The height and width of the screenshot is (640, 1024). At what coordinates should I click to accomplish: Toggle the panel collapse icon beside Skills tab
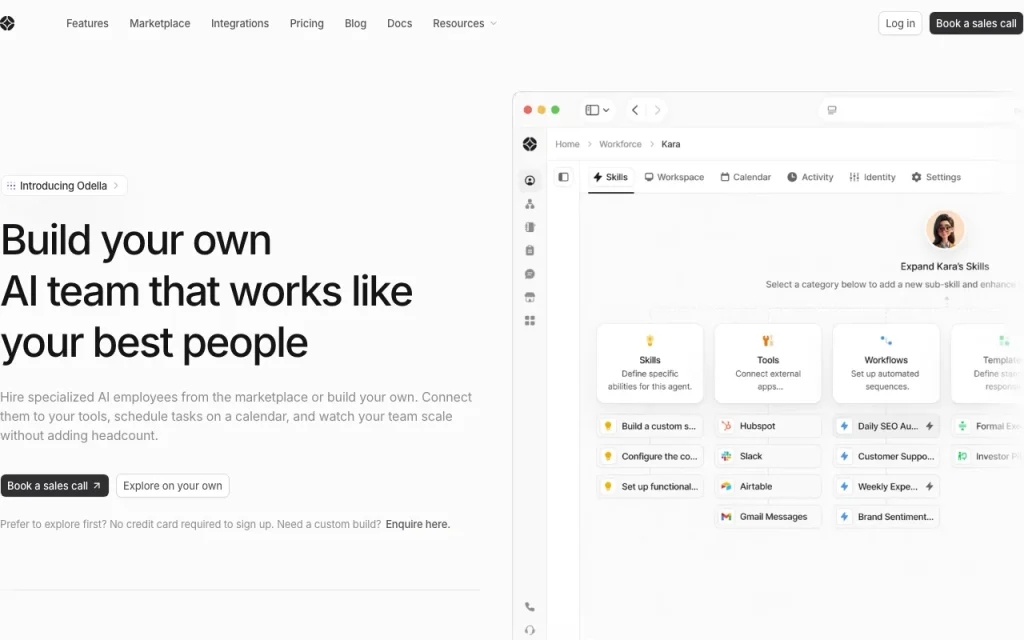[564, 177]
